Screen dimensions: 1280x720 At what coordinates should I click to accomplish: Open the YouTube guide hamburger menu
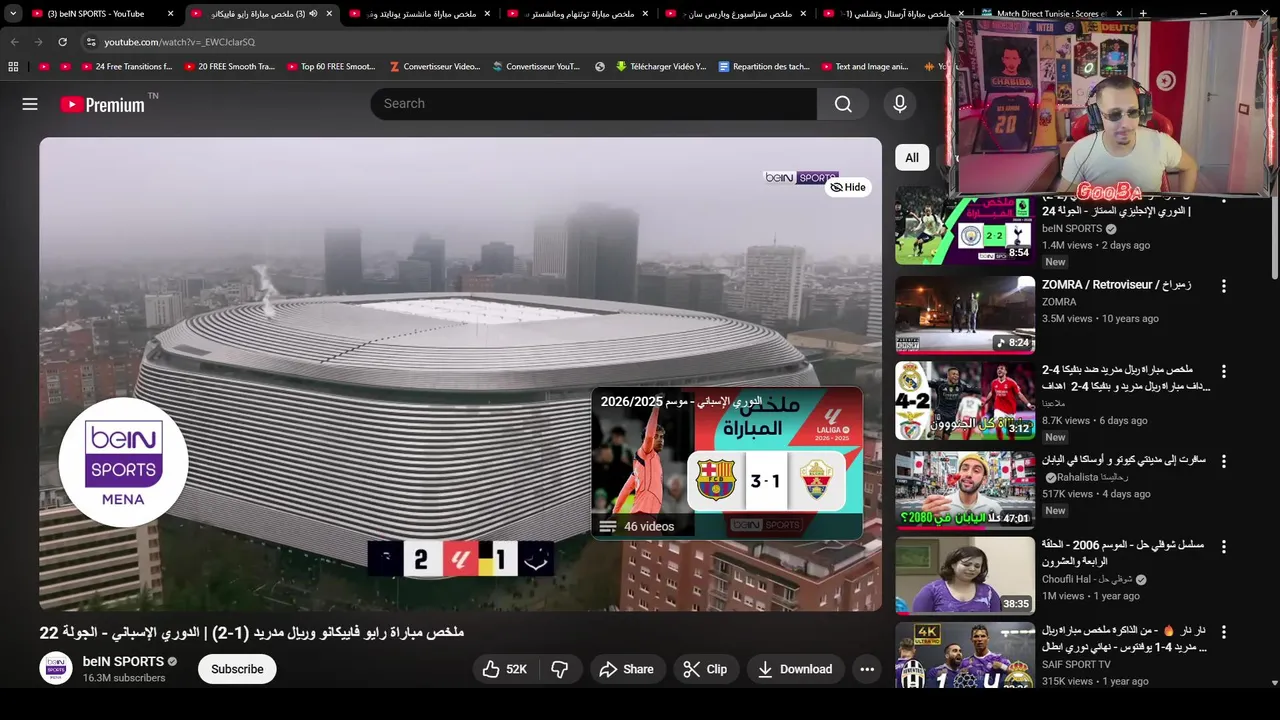[x=30, y=104]
